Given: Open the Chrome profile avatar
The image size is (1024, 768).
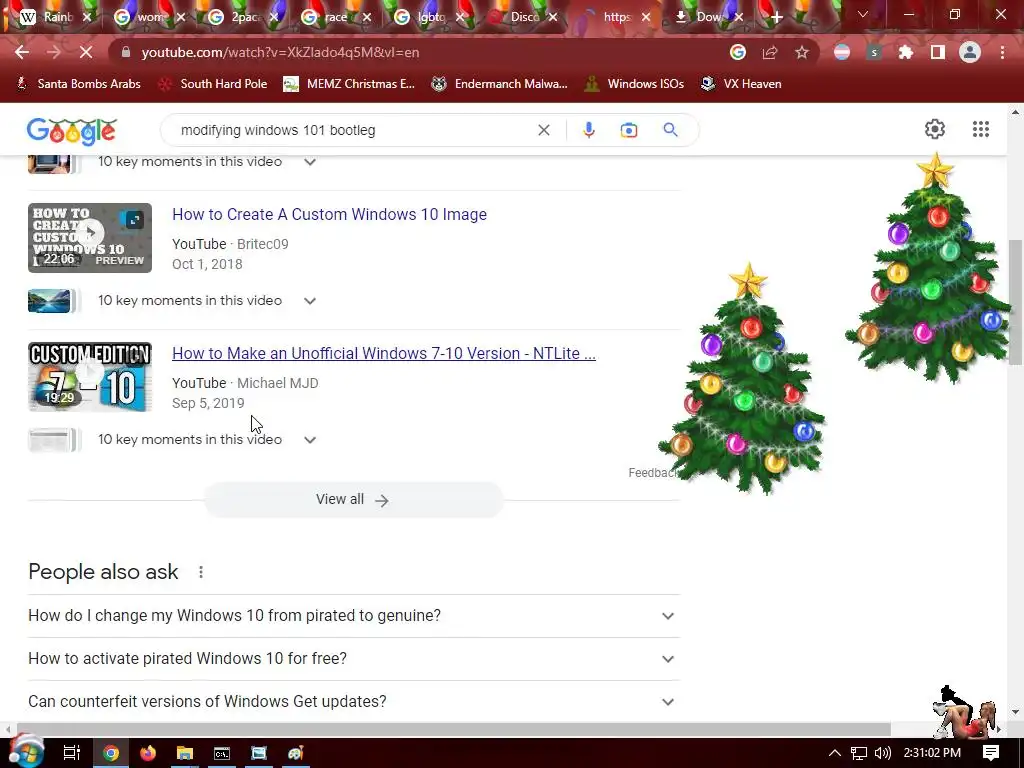Looking at the screenshot, I should point(970,52).
